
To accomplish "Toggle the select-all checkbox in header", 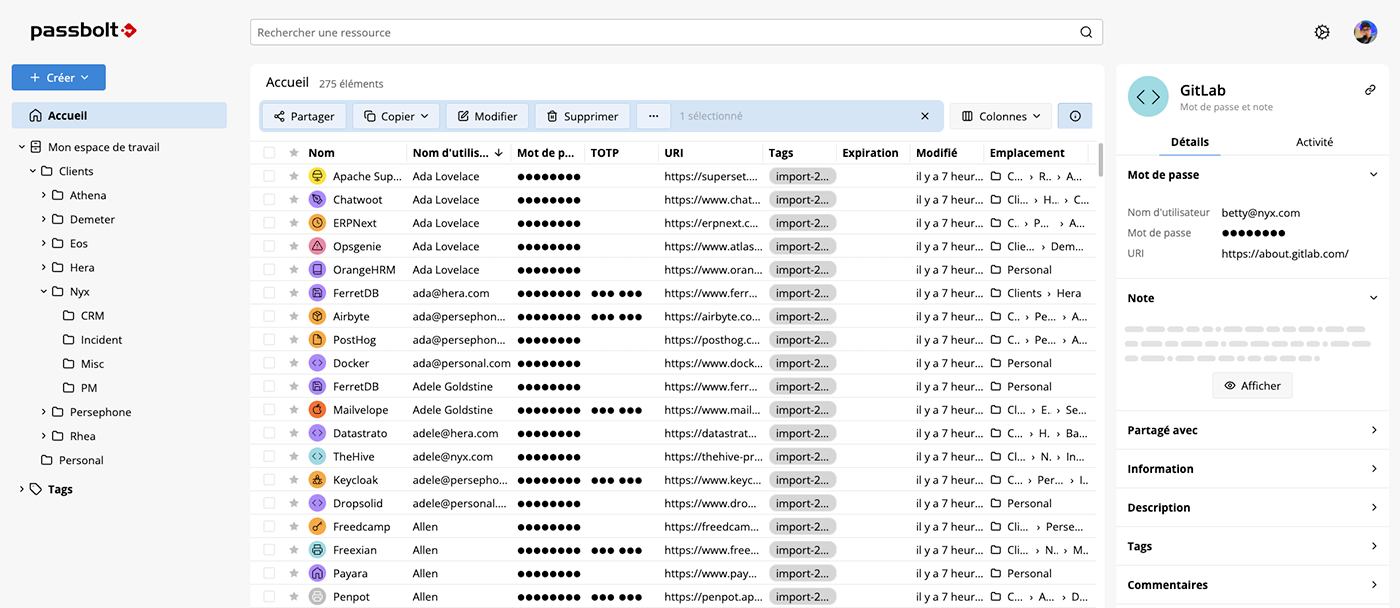I will click(269, 153).
